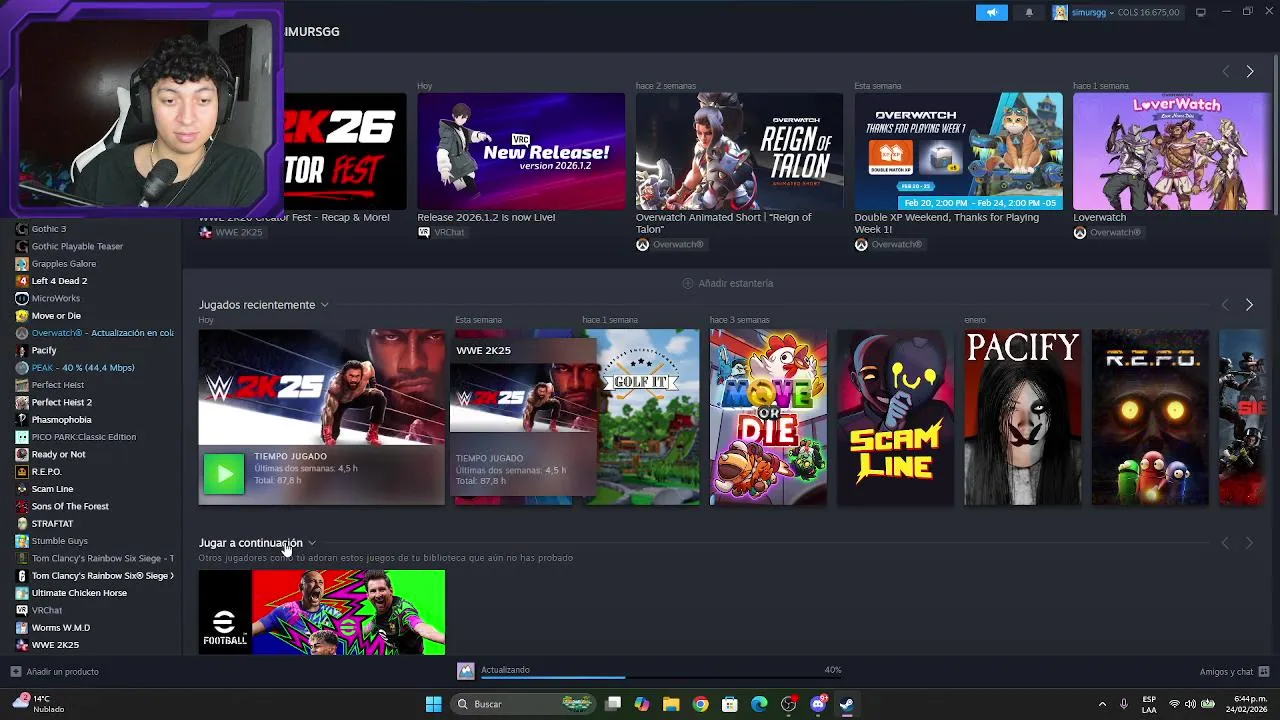Open 'Release 2026.1.2 is now Live!' link
The height and width of the screenshot is (720, 1280).
coord(486,217)
